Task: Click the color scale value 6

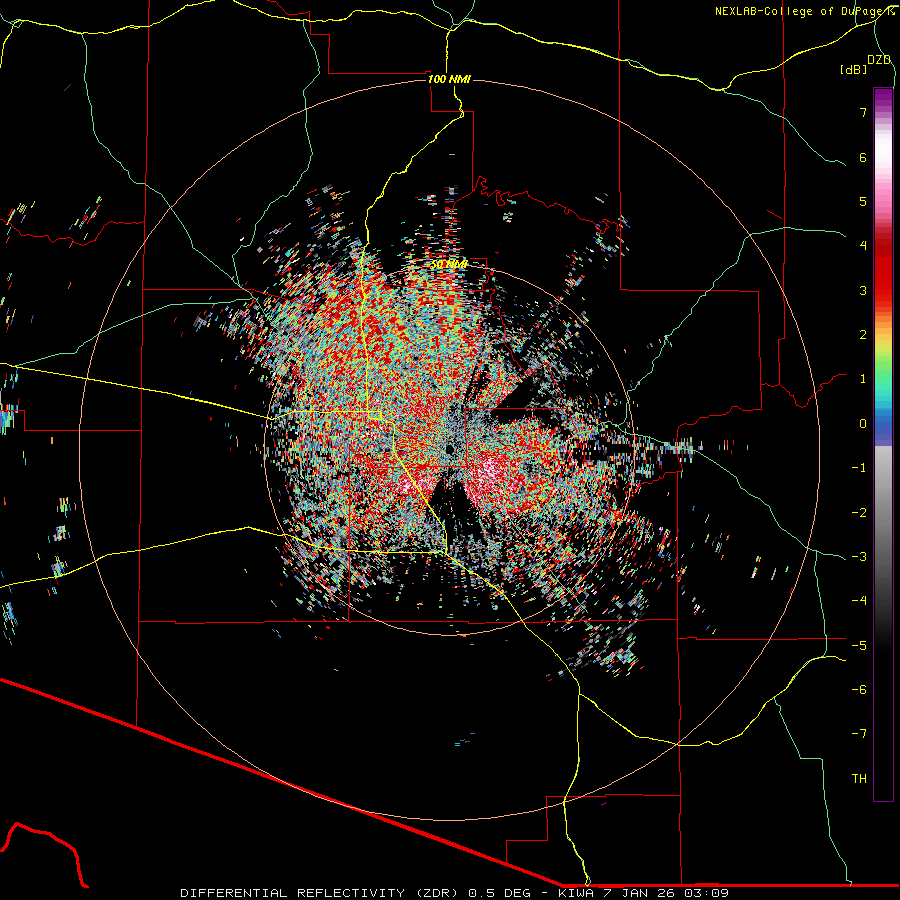Action: point(863,157)
